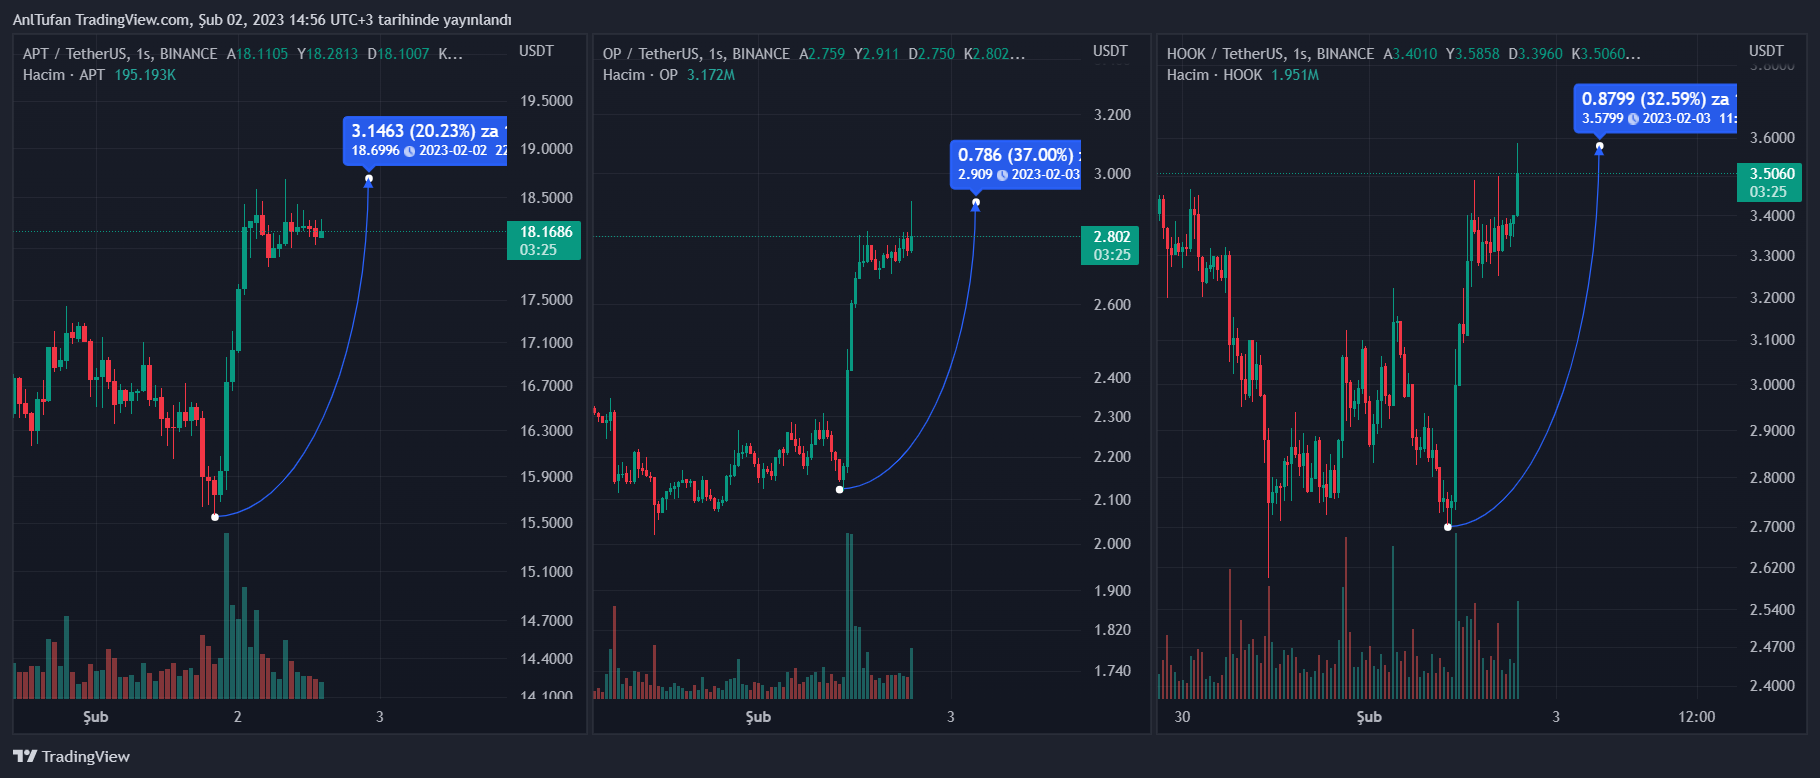Select the blue 0.786 (37.00%) measurement tooltip
The height and width of the screenshot is (778, 1820).
click(1015, 163)
